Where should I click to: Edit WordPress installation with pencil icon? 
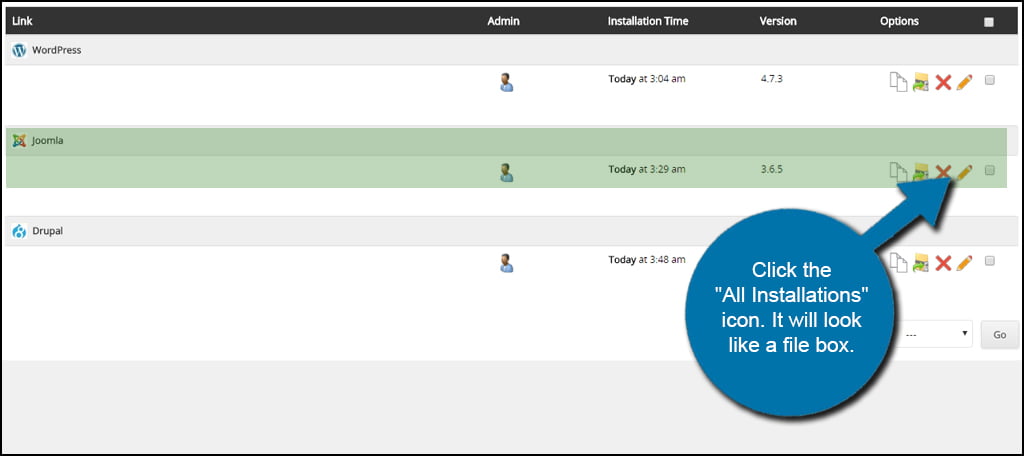click(964, 82)
